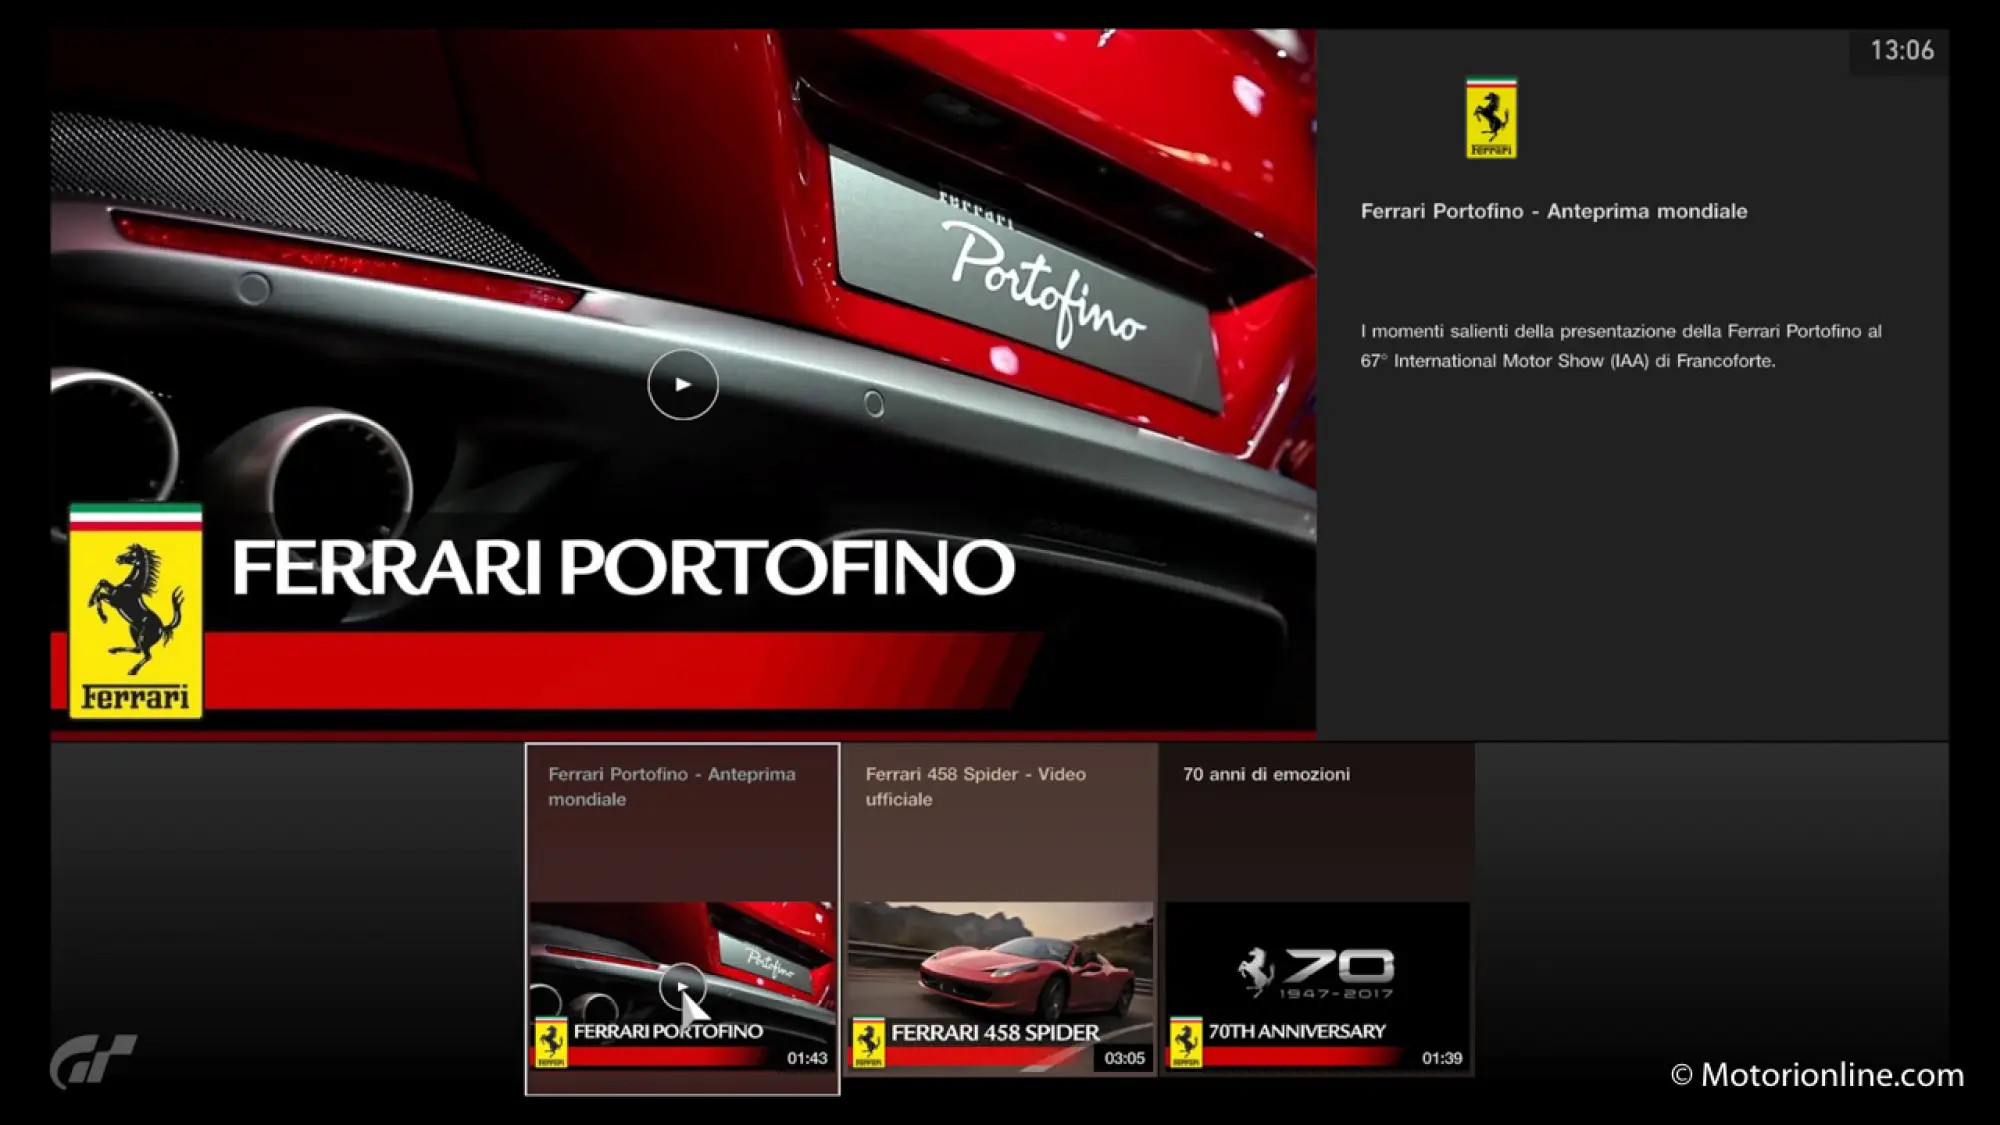Click the 01:43 duration on the Portofino thumbnail
This screenshot has width=2000, height=1125.
click(x=807, y=1058)
